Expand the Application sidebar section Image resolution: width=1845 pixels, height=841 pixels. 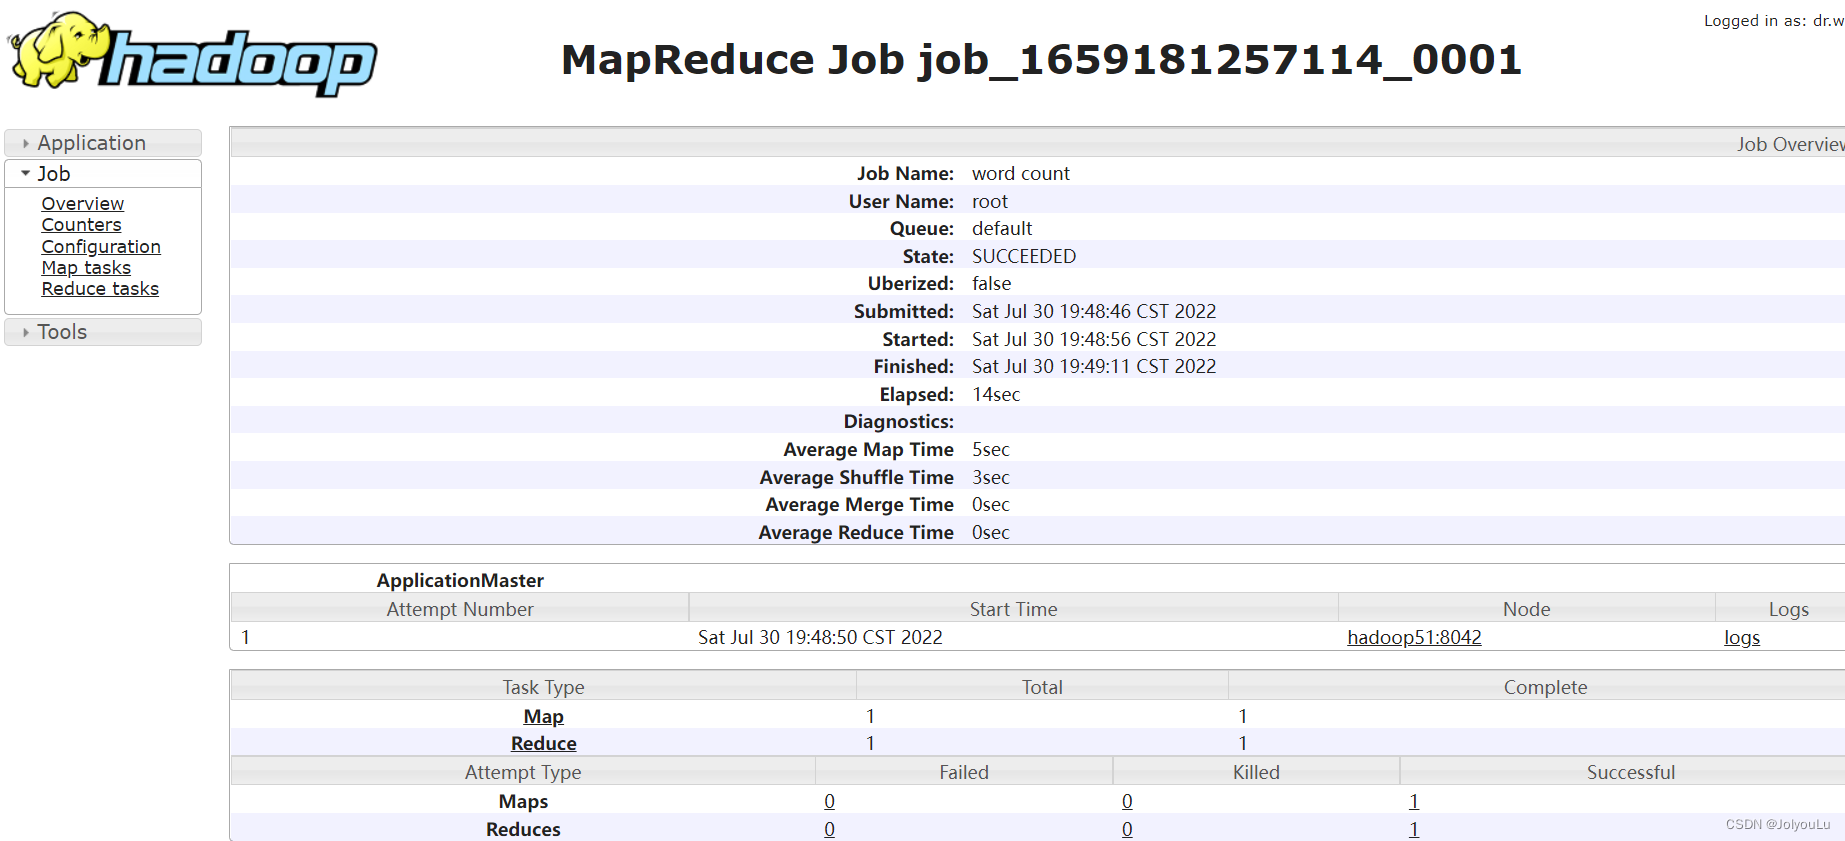click(91, 143)
